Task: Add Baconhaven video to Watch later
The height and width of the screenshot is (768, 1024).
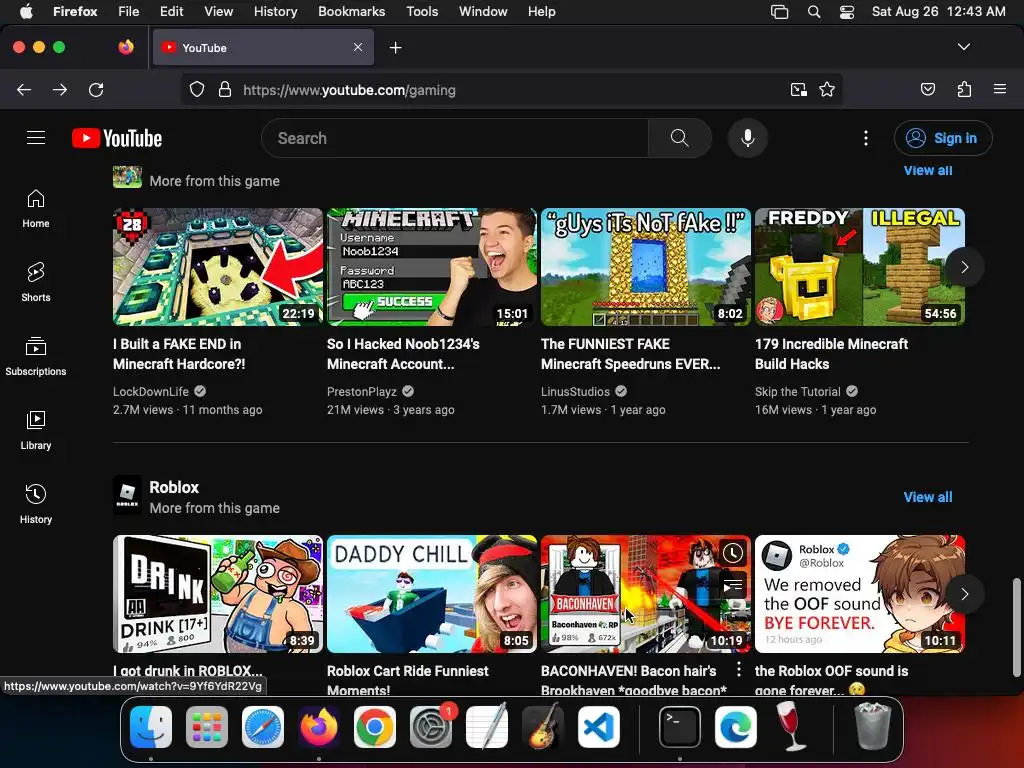Action: click(x=733, y=553)
